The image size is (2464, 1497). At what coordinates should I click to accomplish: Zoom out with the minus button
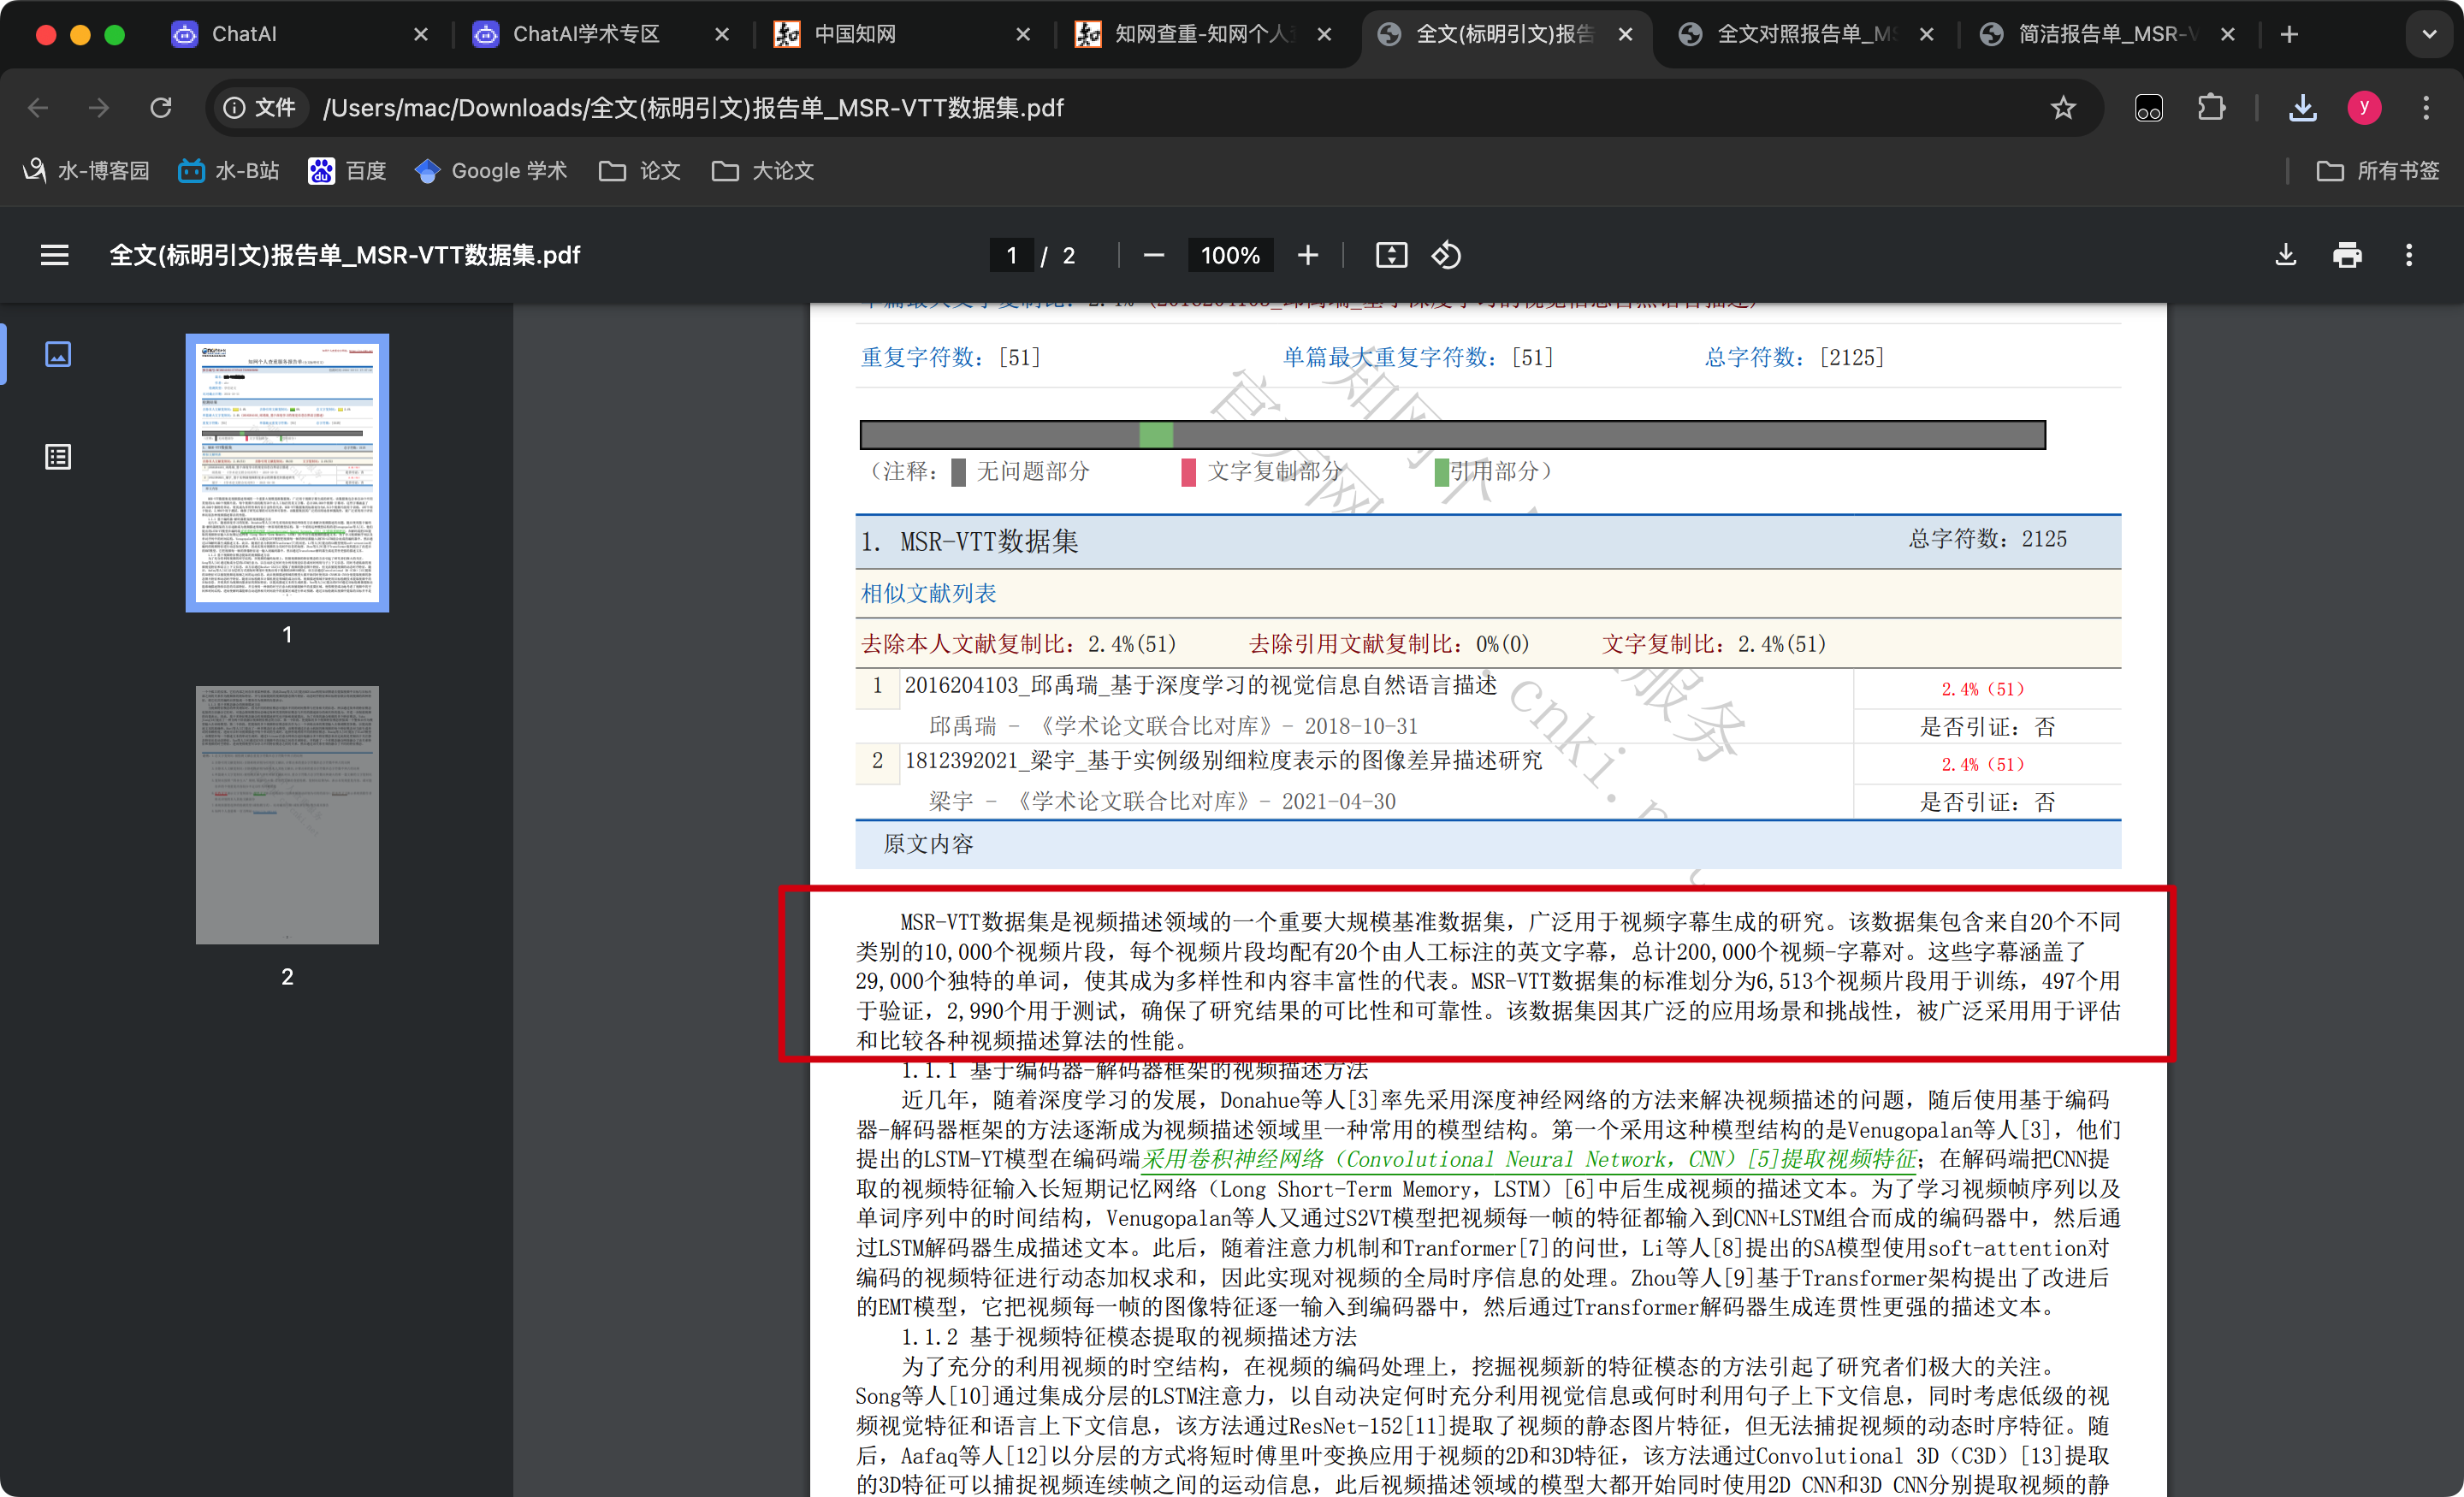[1153, 255]
